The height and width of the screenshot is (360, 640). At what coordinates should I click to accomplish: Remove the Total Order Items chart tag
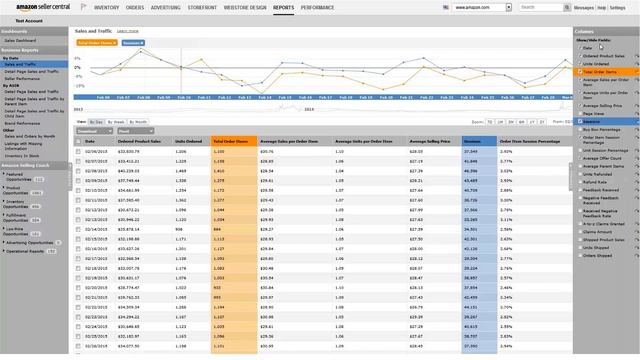(x=115, y=43)
